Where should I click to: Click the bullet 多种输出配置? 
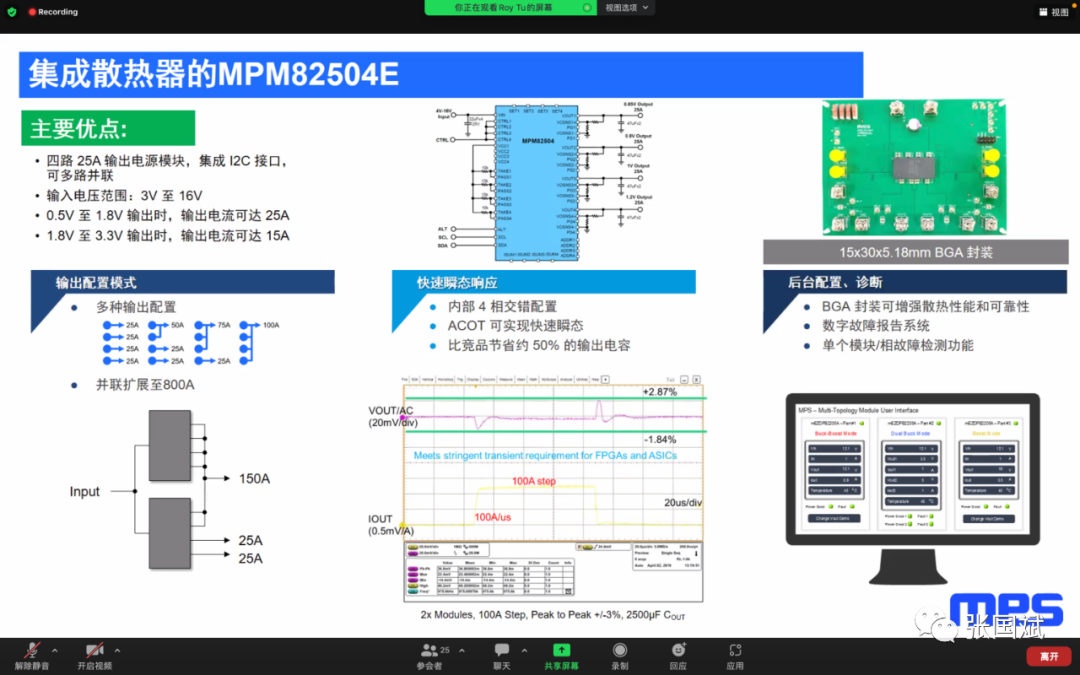pyautogui.click(x=136, y=307)
